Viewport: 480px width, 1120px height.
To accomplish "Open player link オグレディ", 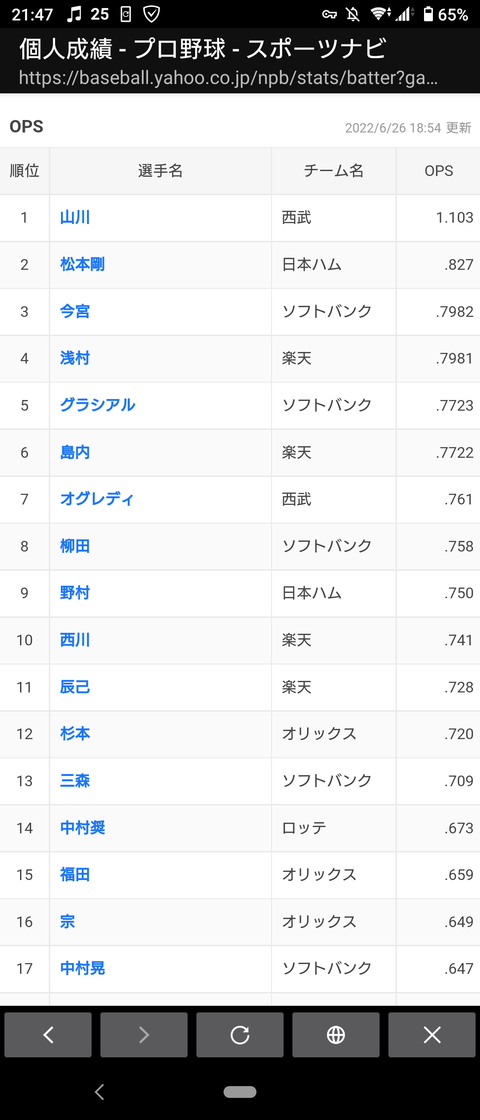I will click(96, 499).
